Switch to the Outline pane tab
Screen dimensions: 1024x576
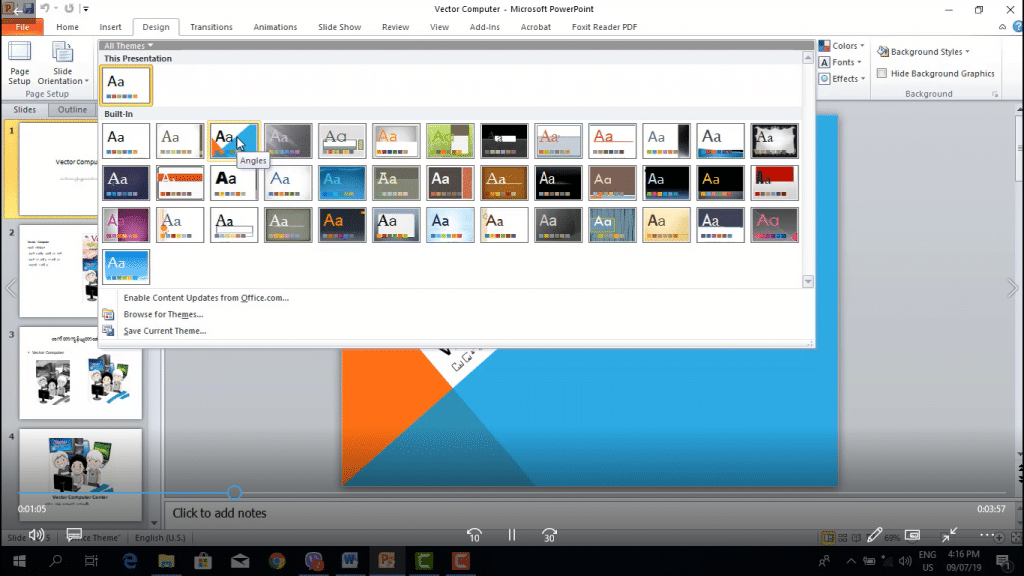72,110
